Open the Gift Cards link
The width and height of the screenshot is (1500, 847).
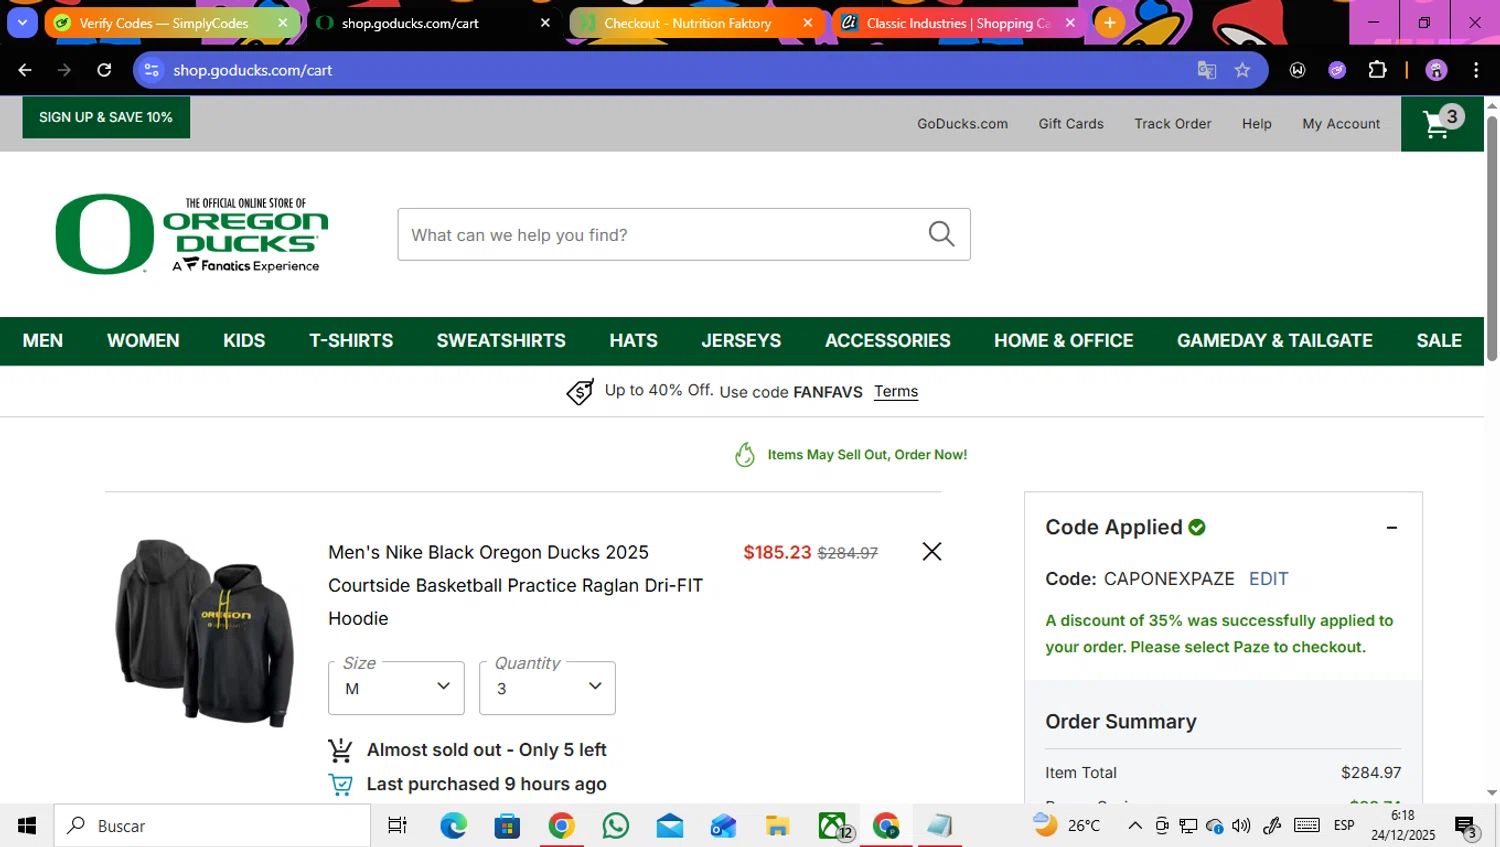[1071, 124]
